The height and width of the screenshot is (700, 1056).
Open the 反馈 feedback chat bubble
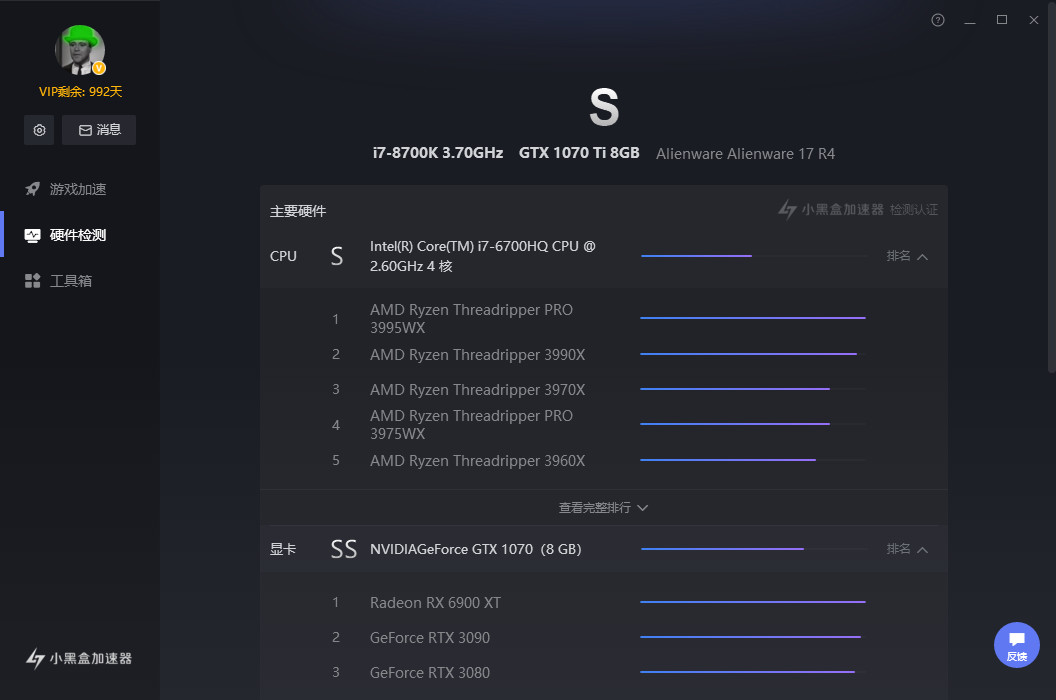click(x=1016, y=644)
